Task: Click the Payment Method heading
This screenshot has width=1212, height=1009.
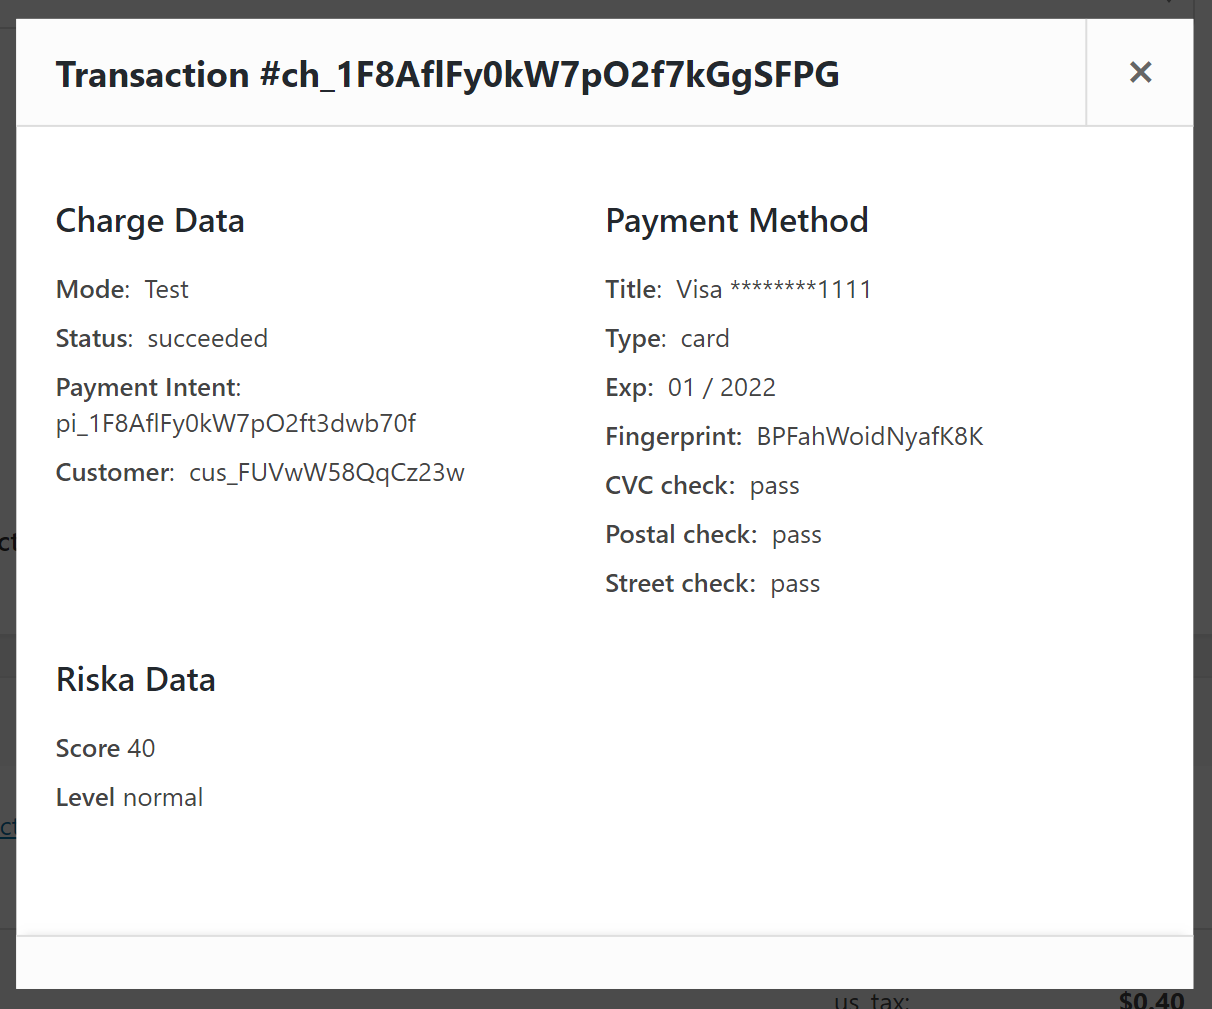Action: point(737,221)
